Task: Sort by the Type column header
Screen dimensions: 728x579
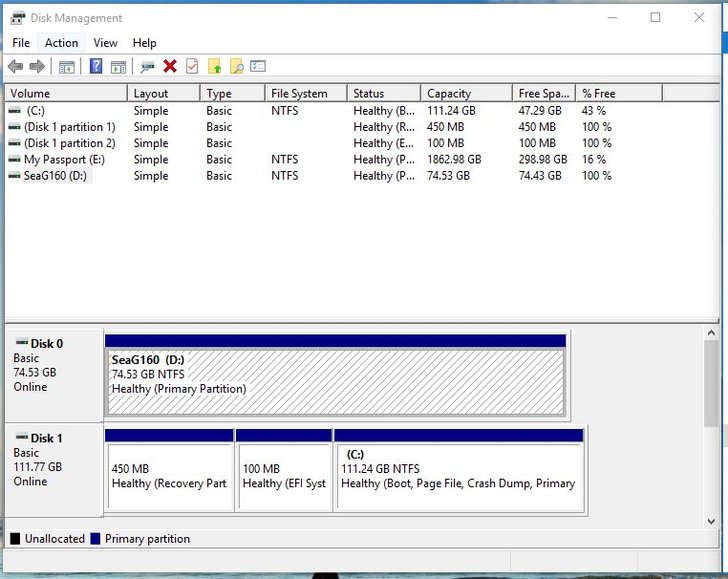Action: tap(232, 93)
